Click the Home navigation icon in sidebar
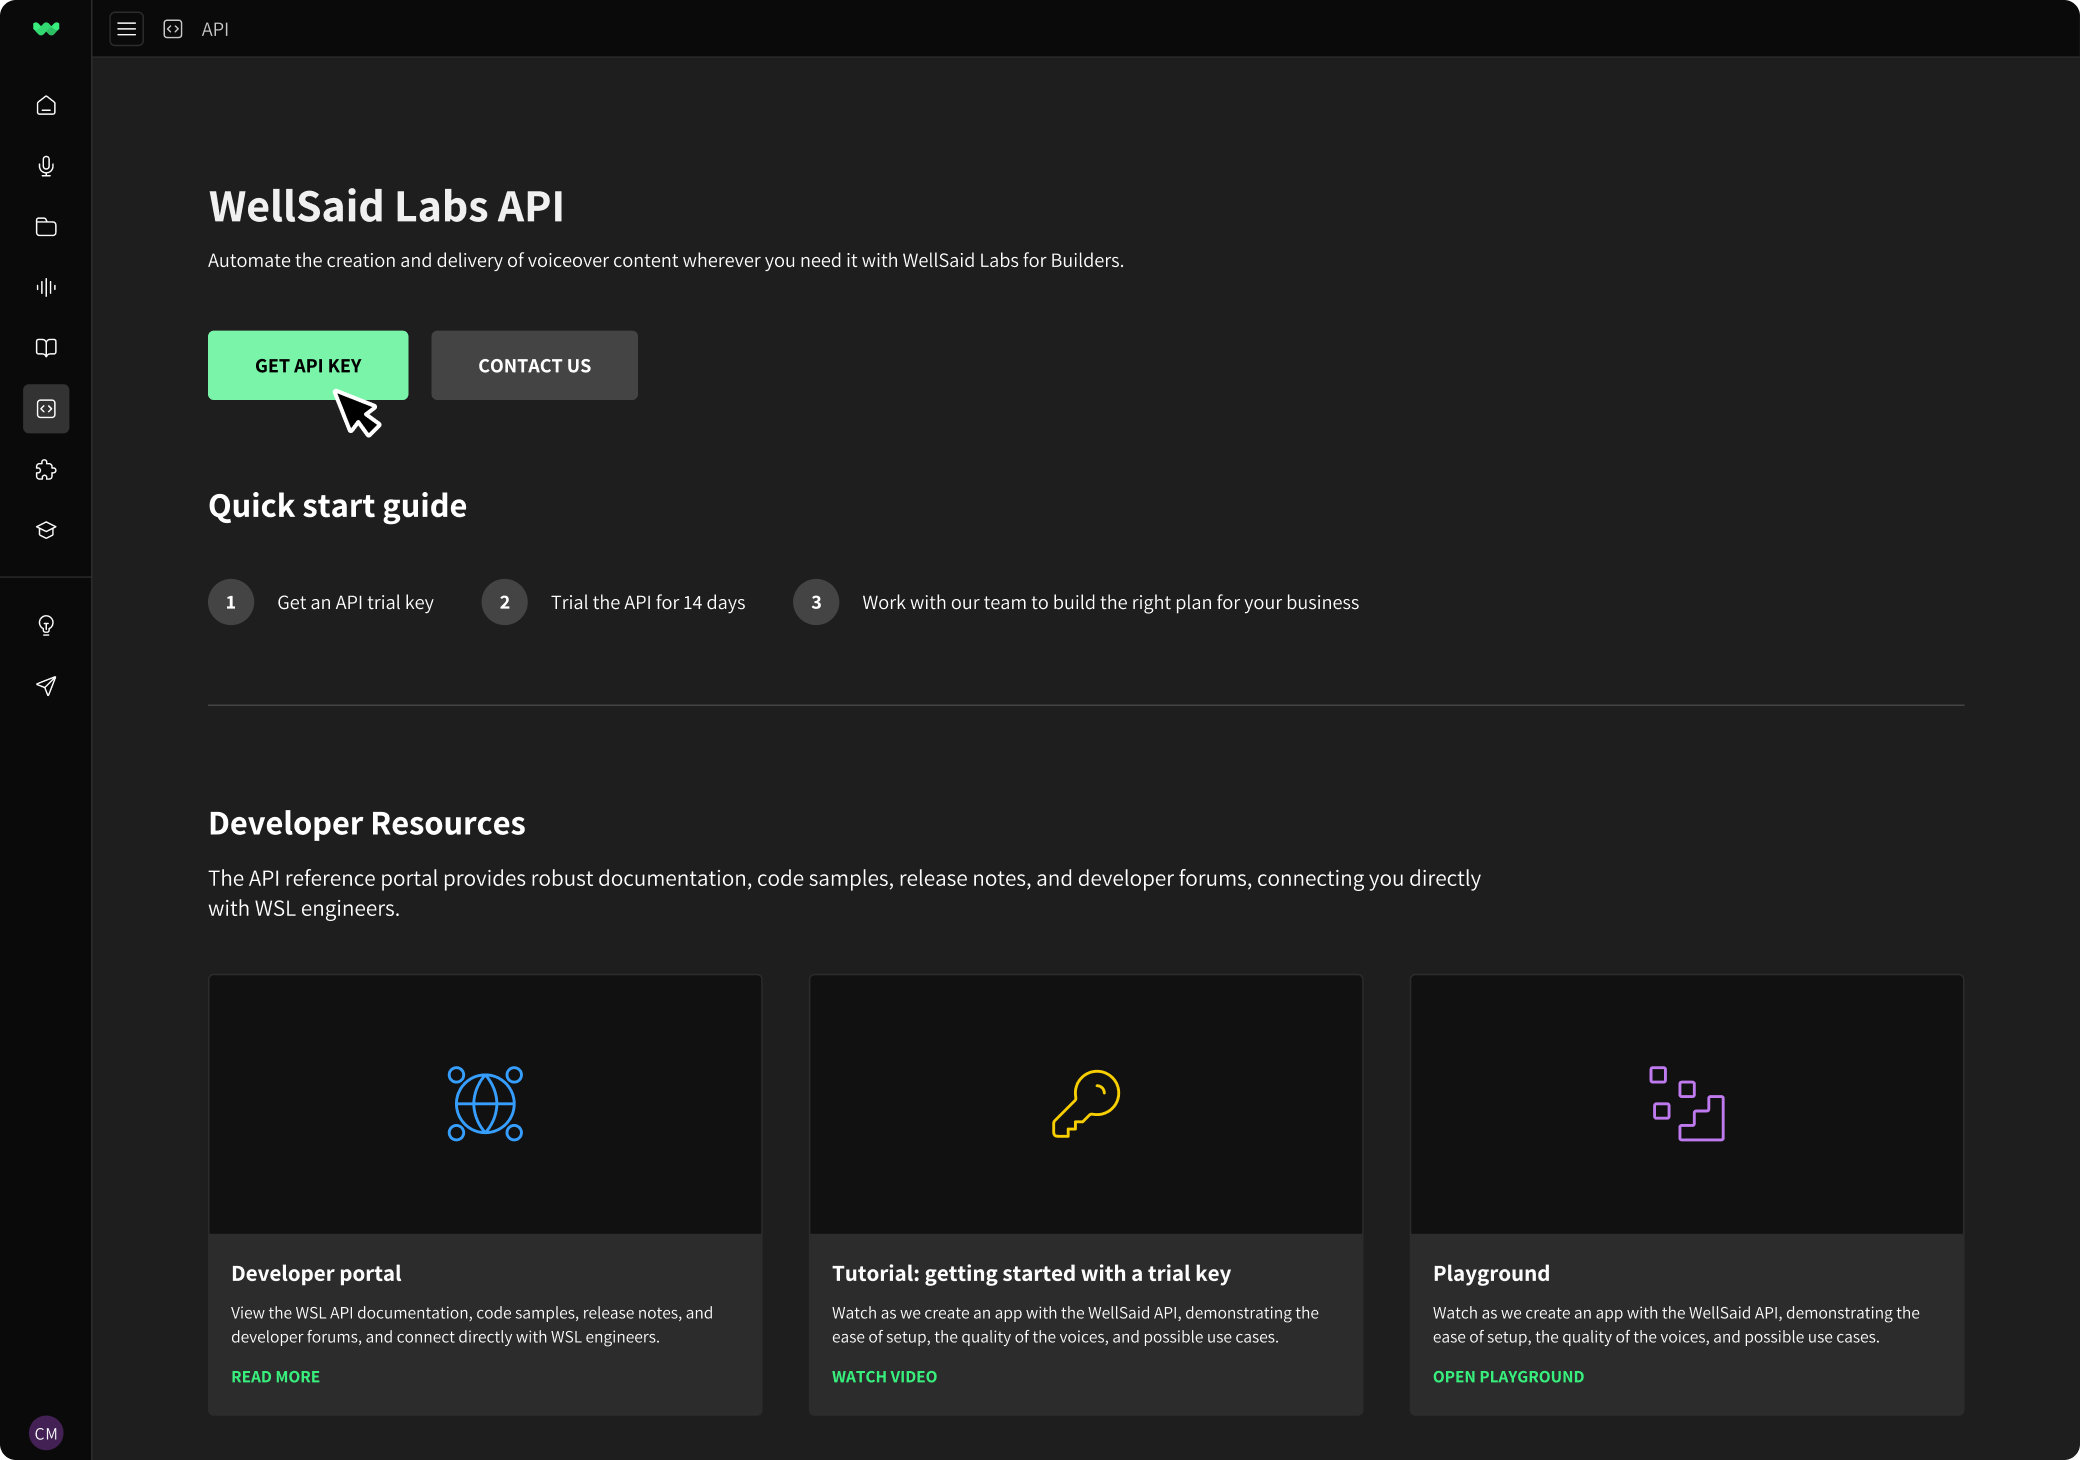The height and width of the screenshot is (1460, 2080). coord(46,106)
